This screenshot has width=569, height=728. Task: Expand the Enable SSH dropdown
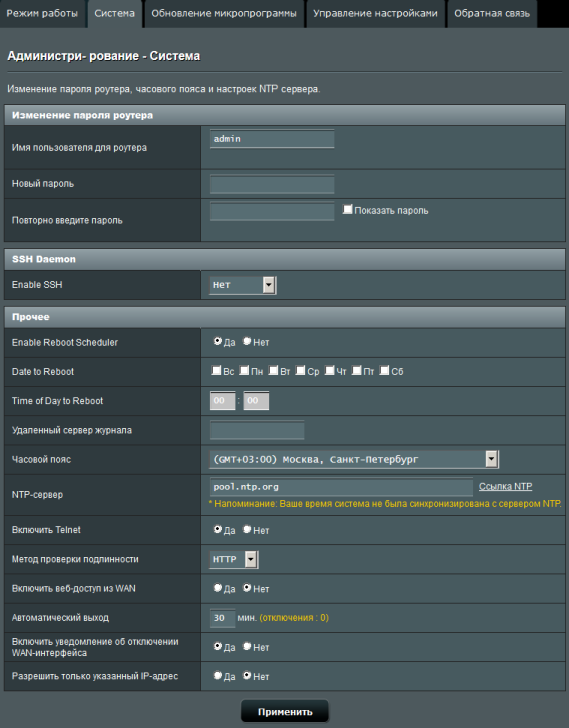[243, 285]
